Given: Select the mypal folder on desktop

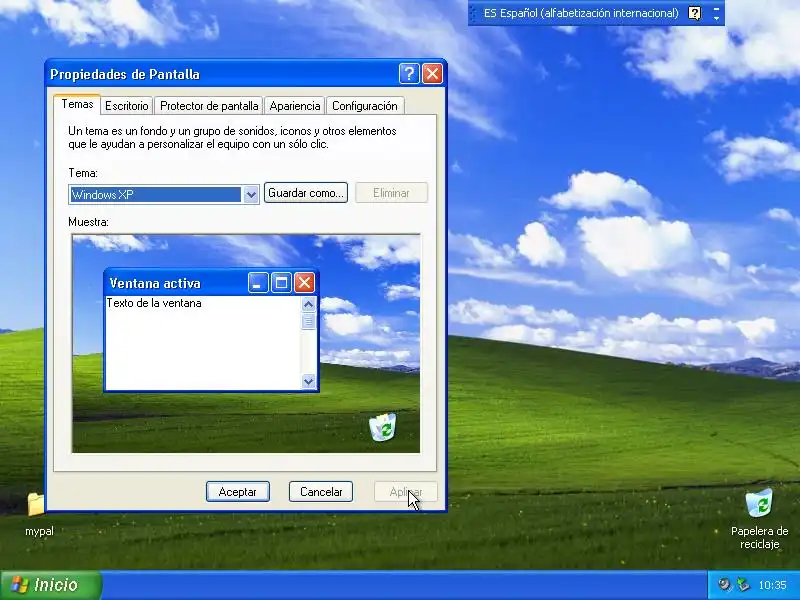Looking at the screenshot, I should 39,514.
